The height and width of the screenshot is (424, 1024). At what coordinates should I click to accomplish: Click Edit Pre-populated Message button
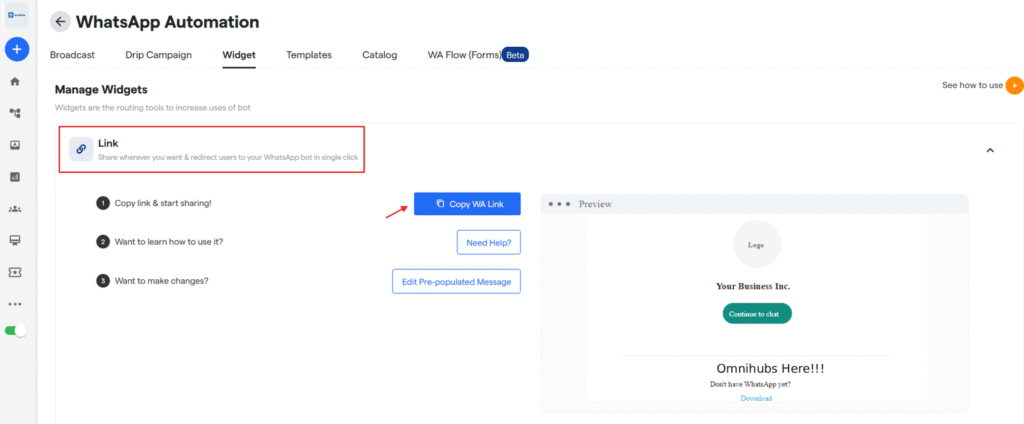(456, 282)
